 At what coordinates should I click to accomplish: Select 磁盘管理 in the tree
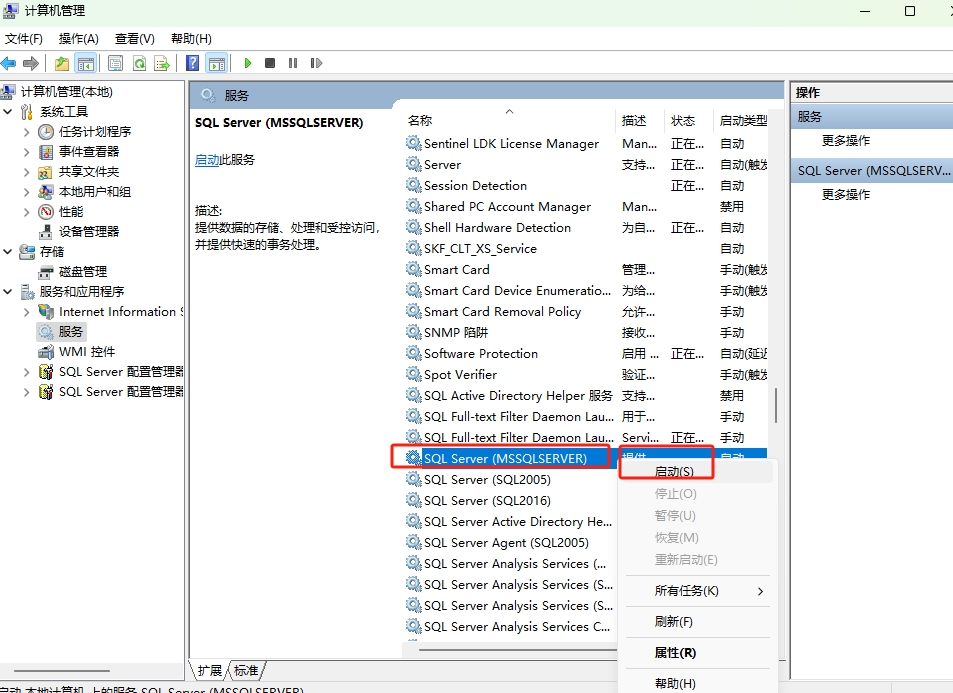[x=83, y=272]
